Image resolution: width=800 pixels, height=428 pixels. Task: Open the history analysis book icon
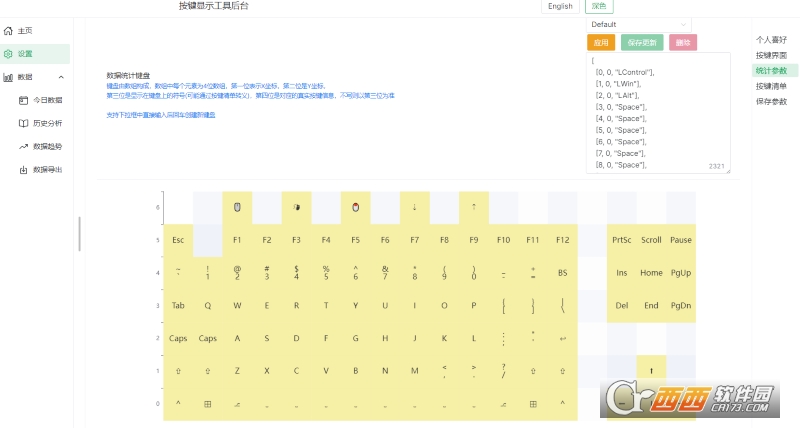click(23, 123)
